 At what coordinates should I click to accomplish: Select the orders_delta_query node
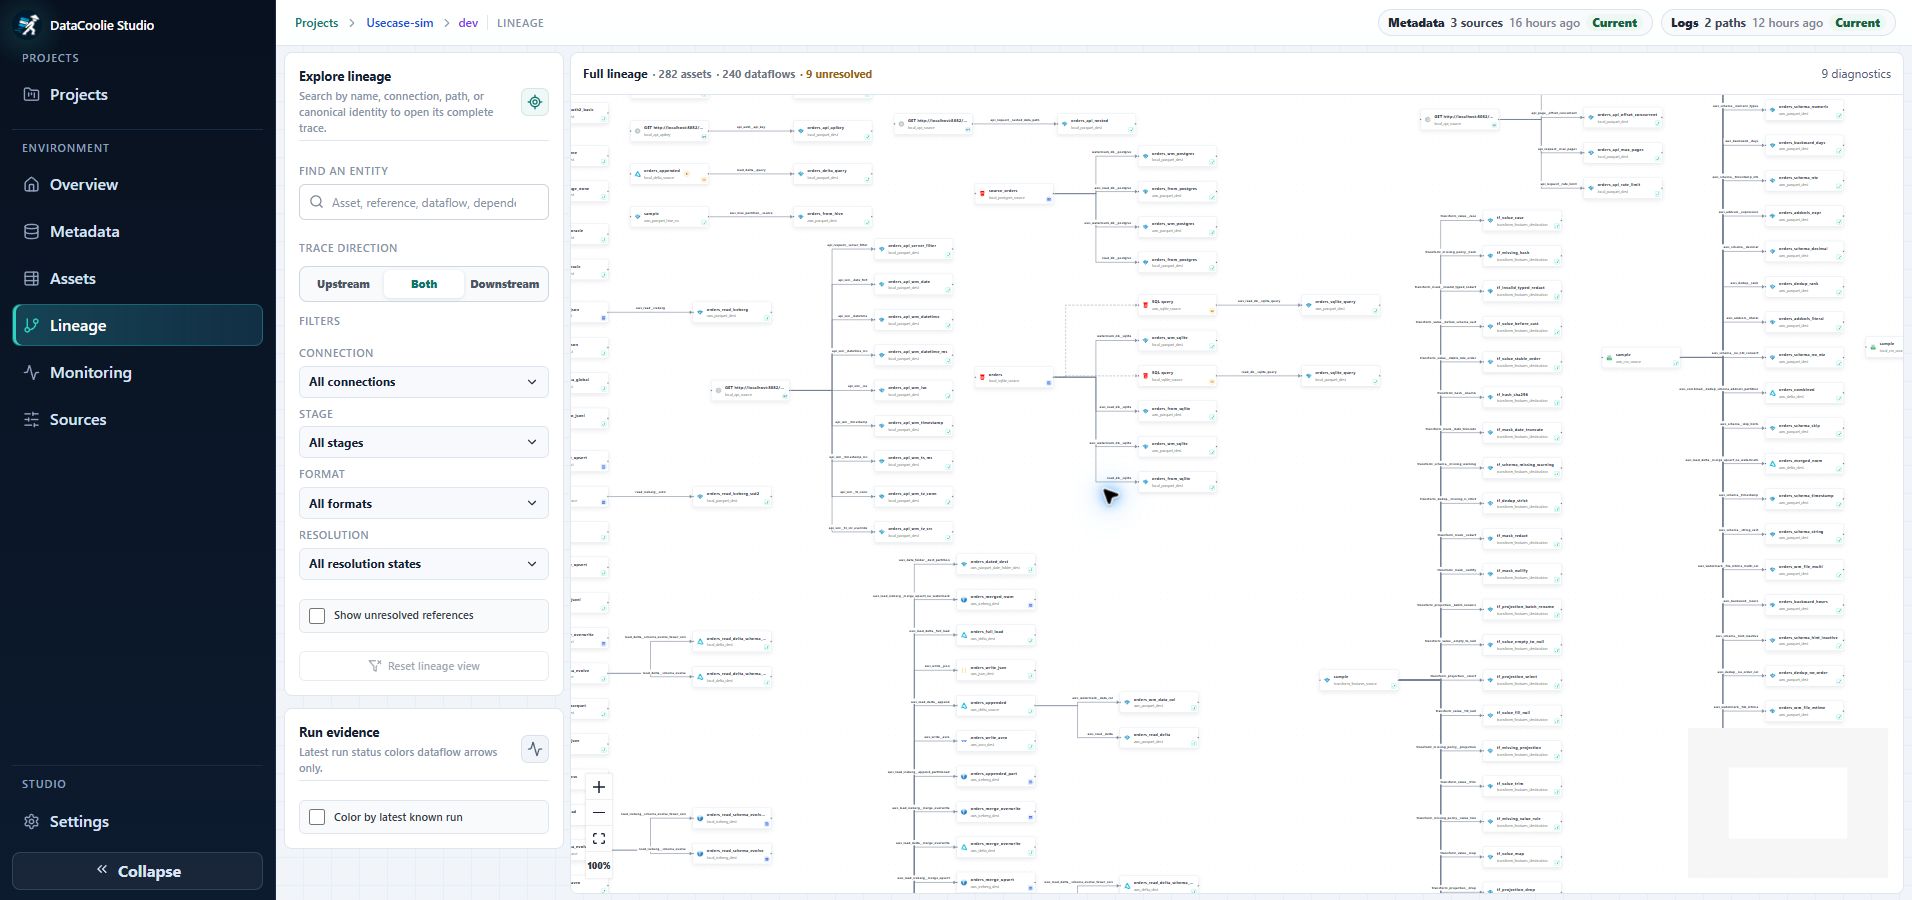click(x=832, y=173)
